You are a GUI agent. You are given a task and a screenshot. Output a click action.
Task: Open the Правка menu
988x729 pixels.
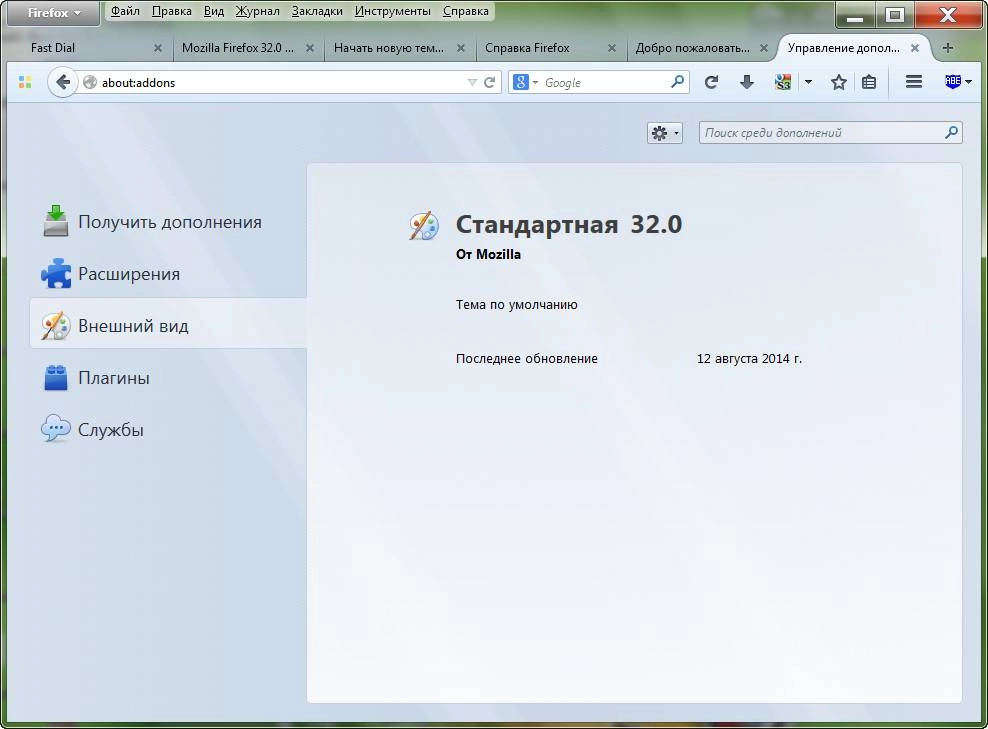pos(171,11)
